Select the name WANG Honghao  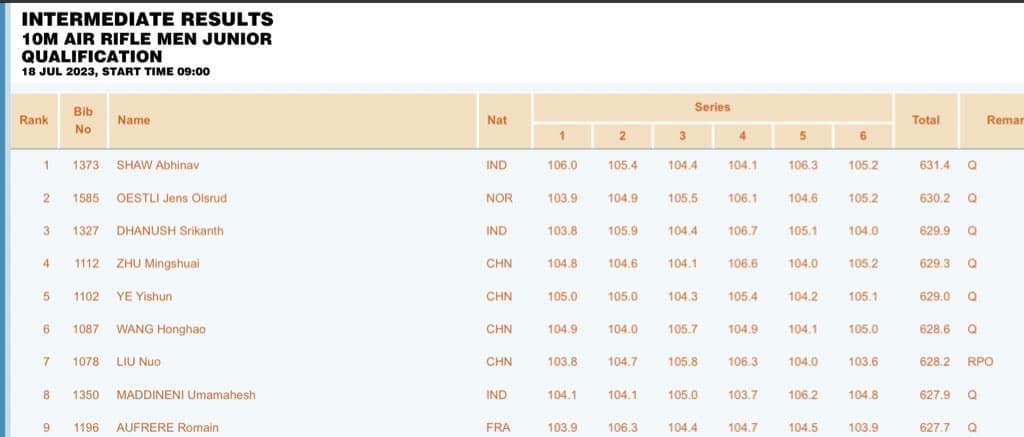pos(161,329)
